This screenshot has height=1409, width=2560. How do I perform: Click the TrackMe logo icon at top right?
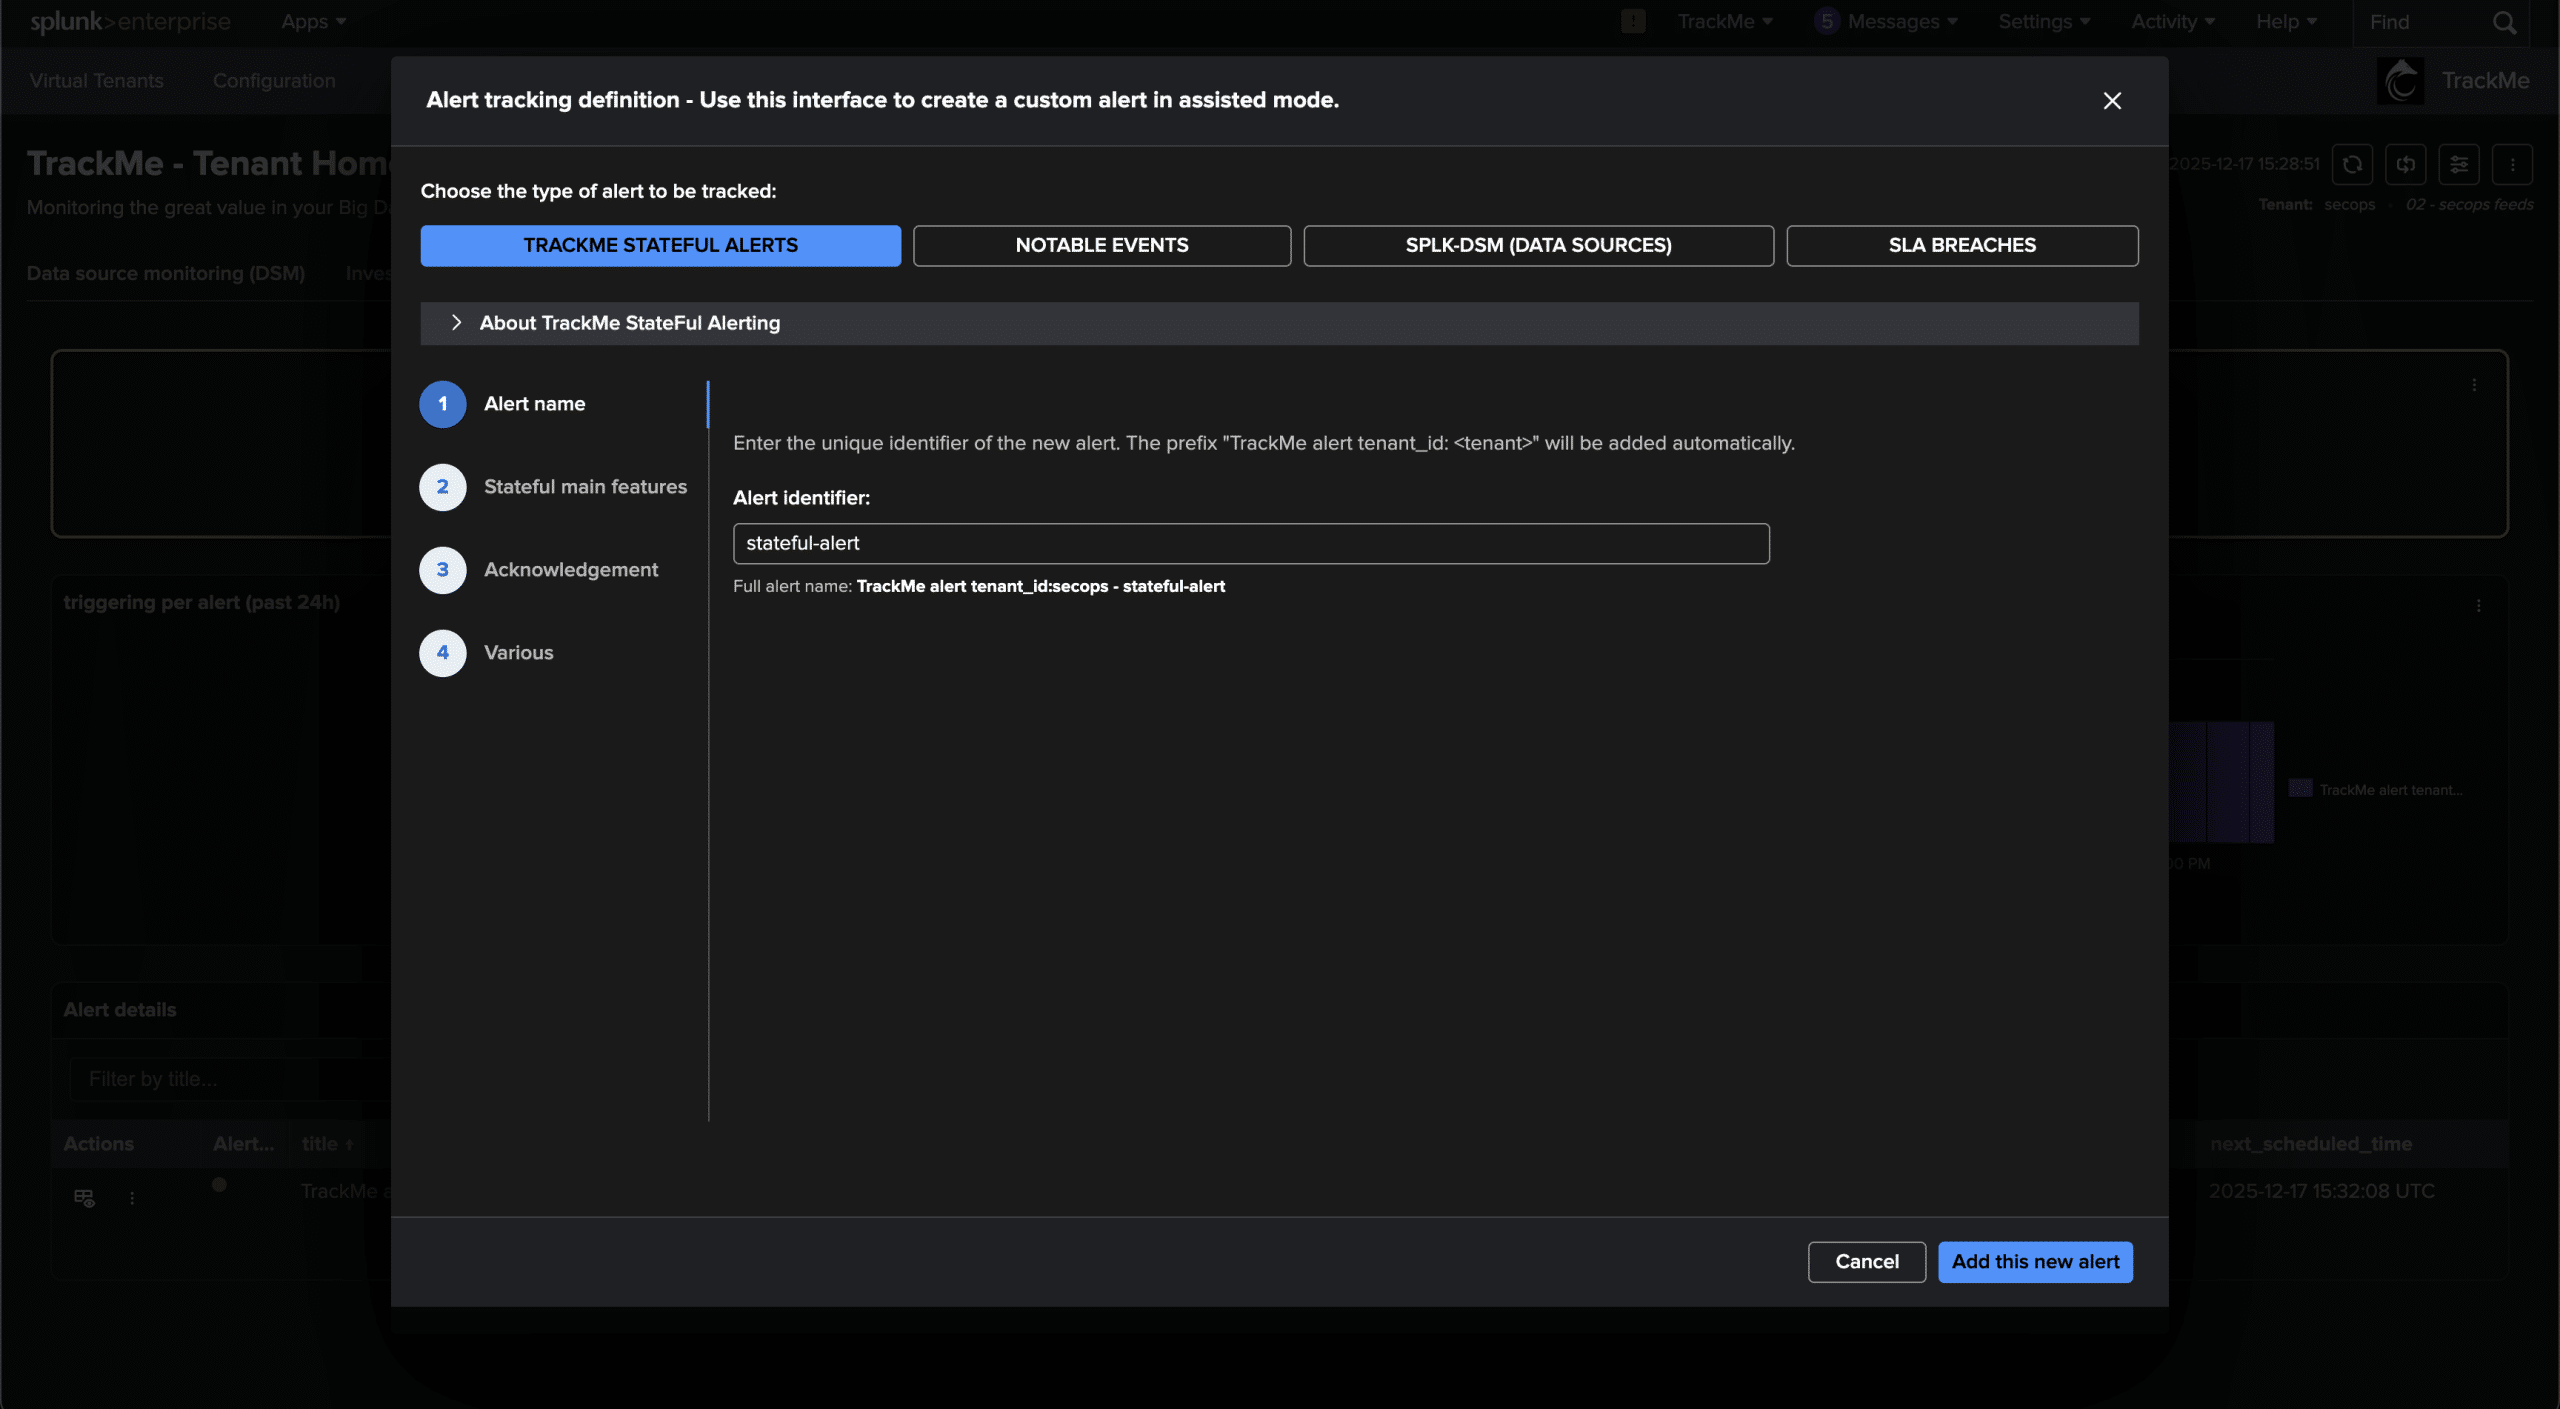point(2400,81)
